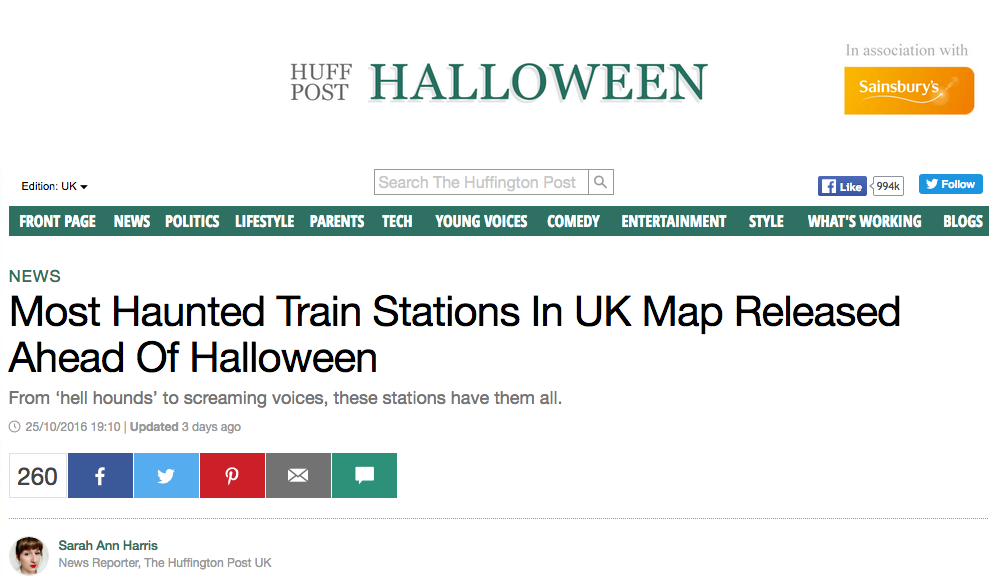
Task: Go to WHAT'S WORKING section
Action: pos(864,222)
